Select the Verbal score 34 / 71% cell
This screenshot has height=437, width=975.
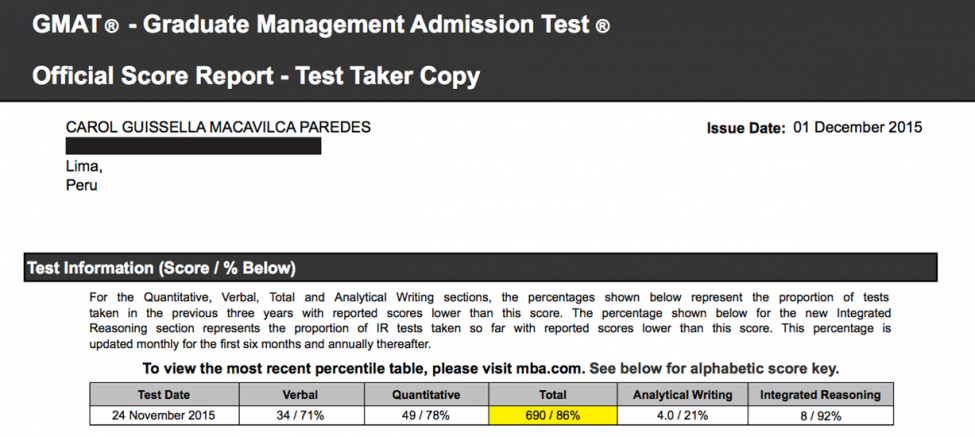tap(300, 414)
